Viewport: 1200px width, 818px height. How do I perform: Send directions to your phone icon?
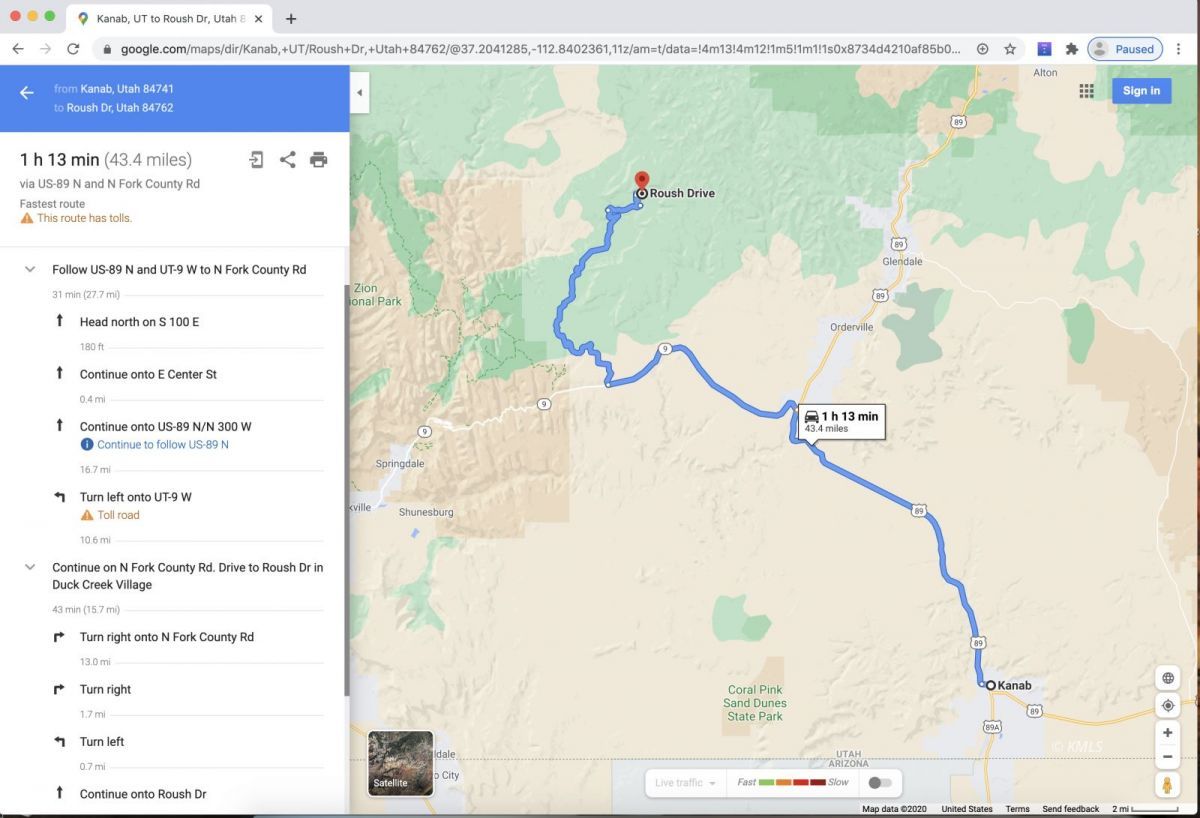coord(257,160)
